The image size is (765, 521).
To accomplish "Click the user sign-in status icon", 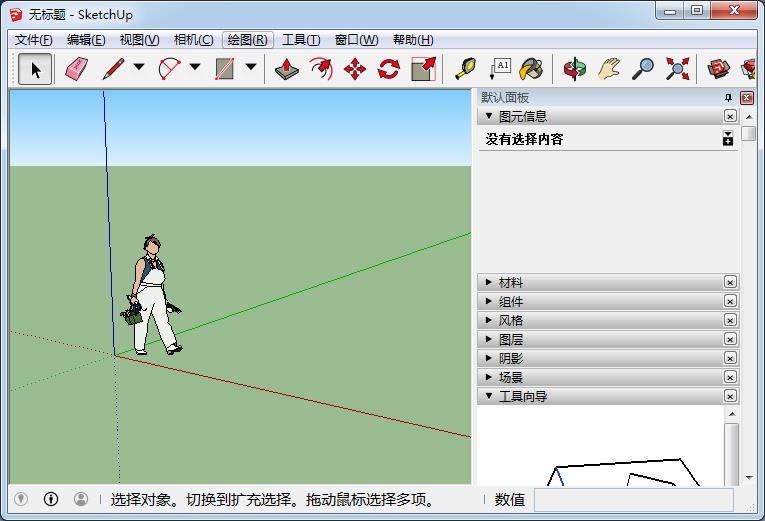I will 81,499.
